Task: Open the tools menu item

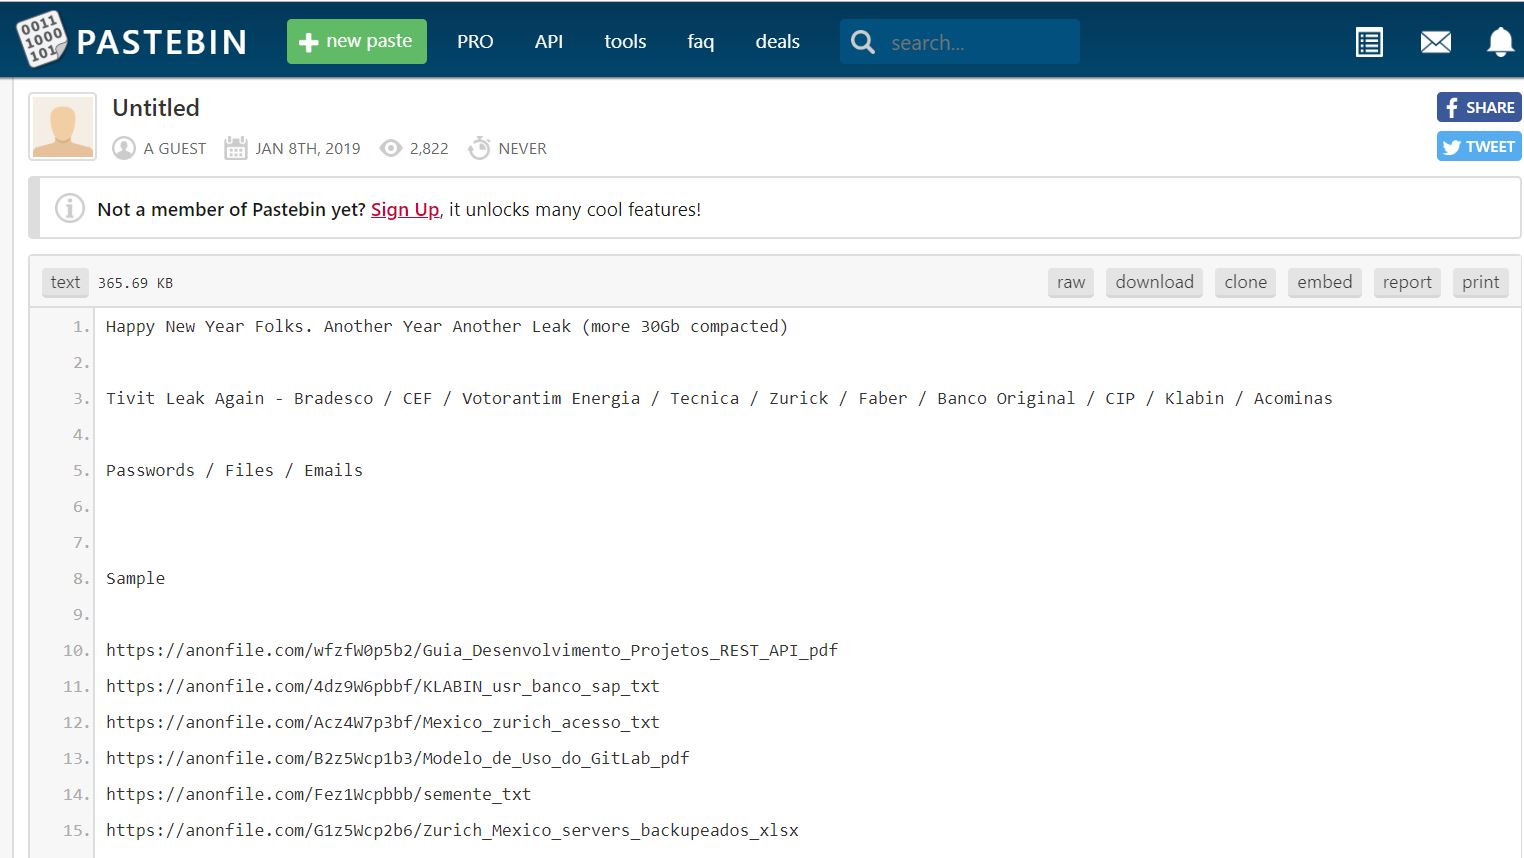Action: (x=625, y=42)
